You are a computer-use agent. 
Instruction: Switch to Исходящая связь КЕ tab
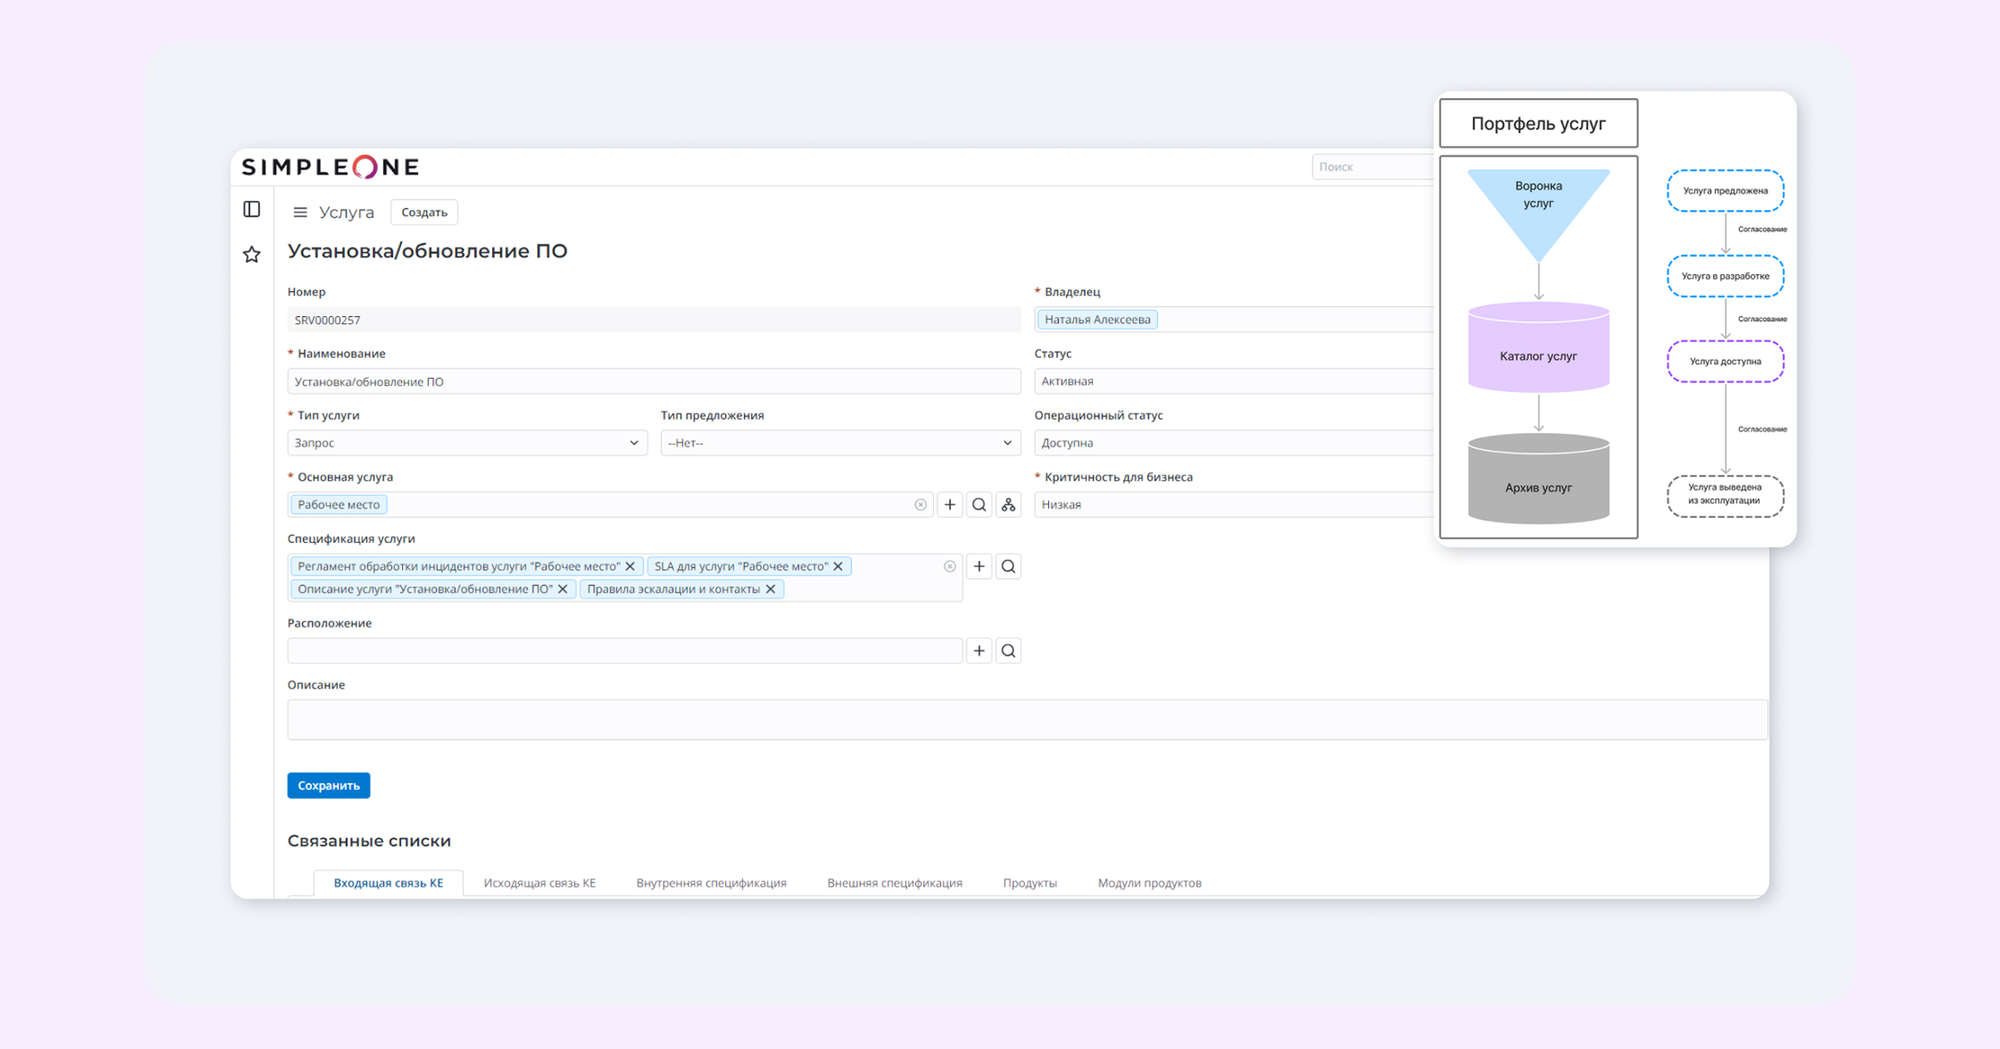(539, 883)
